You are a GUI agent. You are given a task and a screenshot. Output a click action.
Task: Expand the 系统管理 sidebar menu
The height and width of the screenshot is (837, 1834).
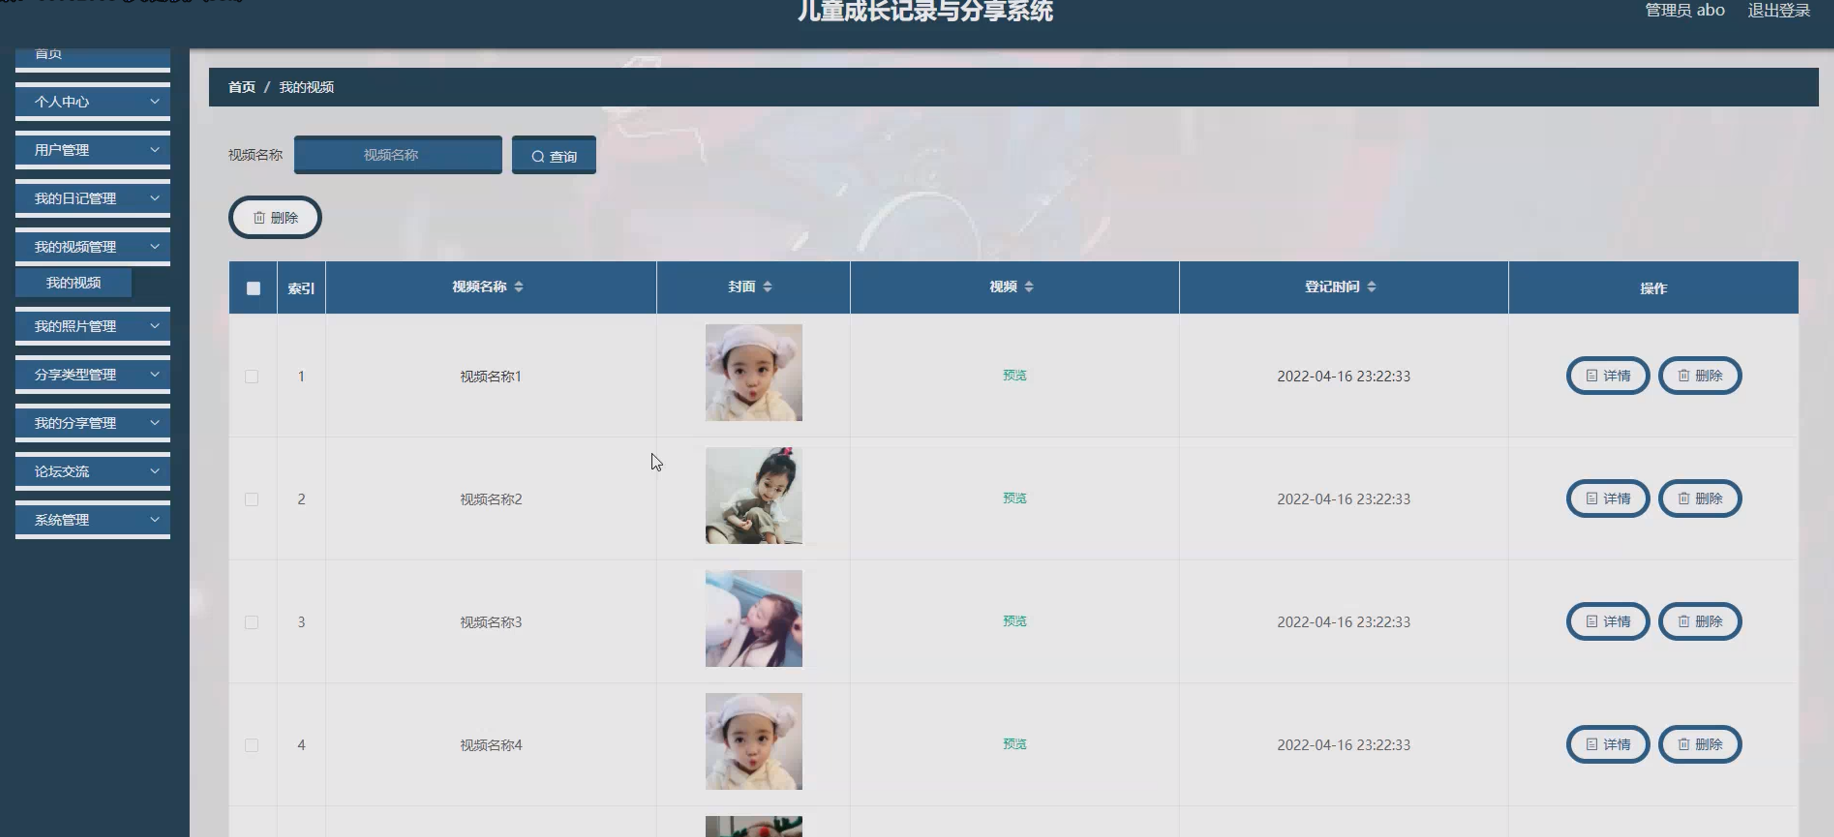[92, 520]
